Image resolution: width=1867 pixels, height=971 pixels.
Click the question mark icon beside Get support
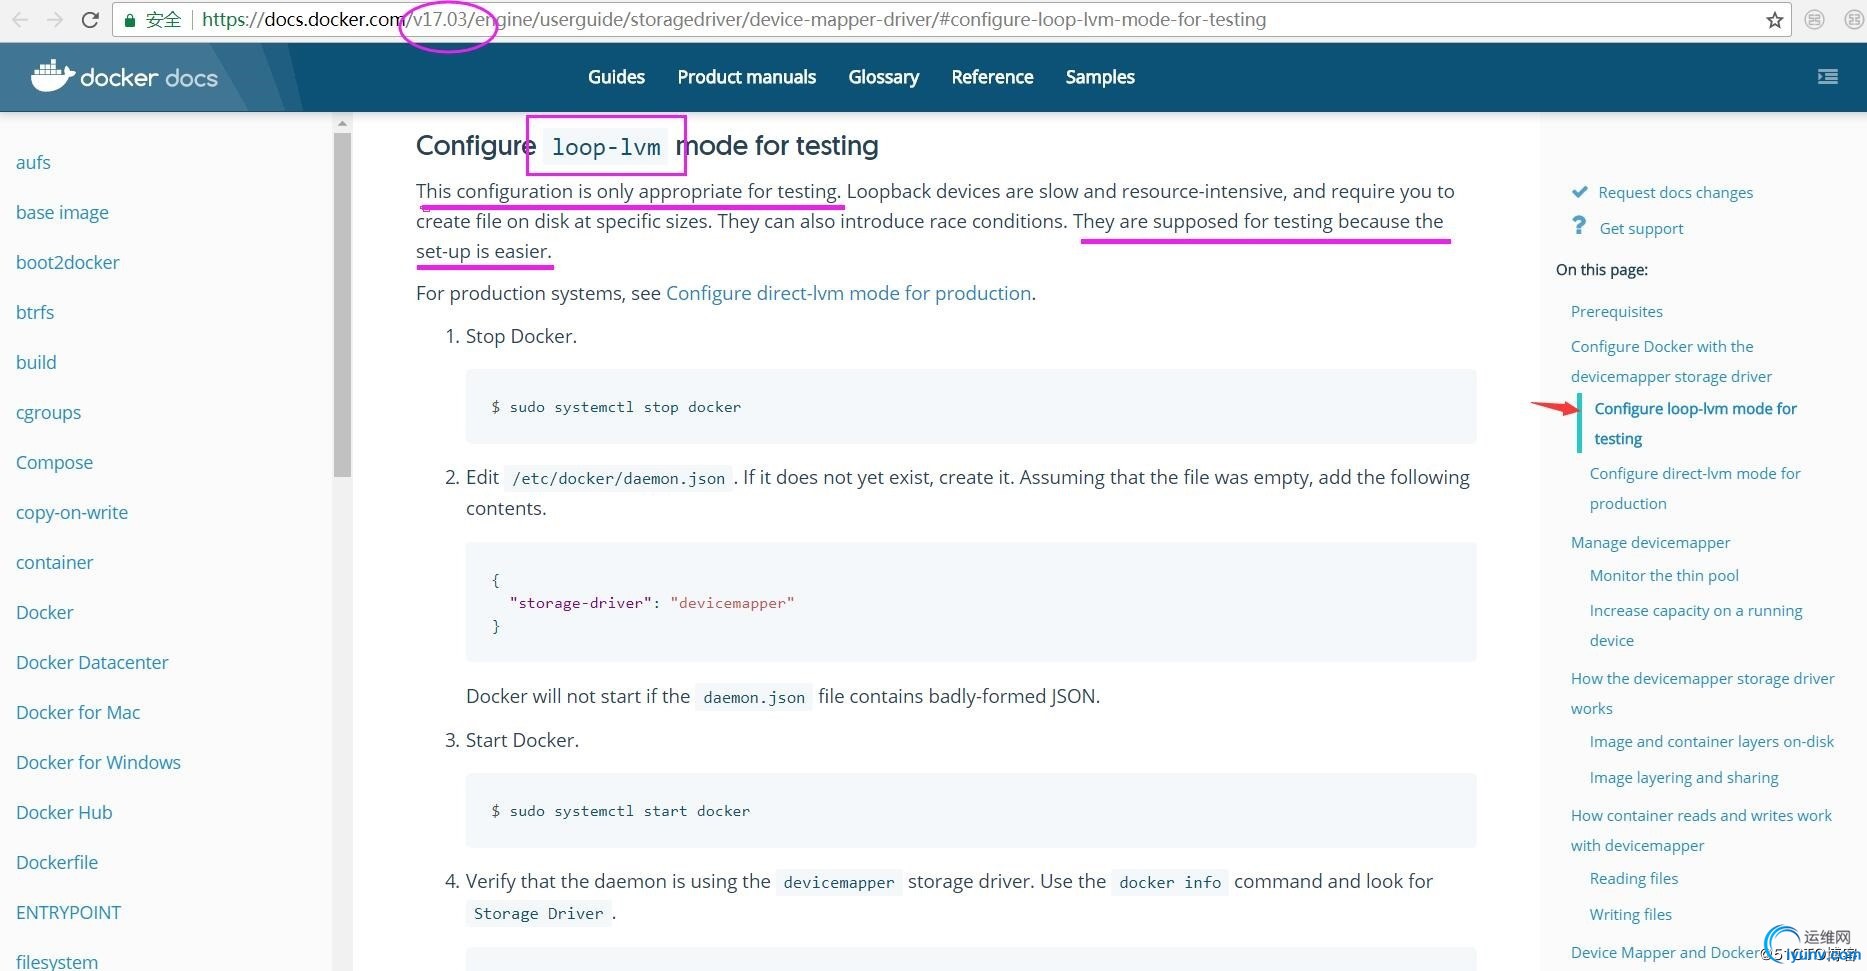point(1579,227)
